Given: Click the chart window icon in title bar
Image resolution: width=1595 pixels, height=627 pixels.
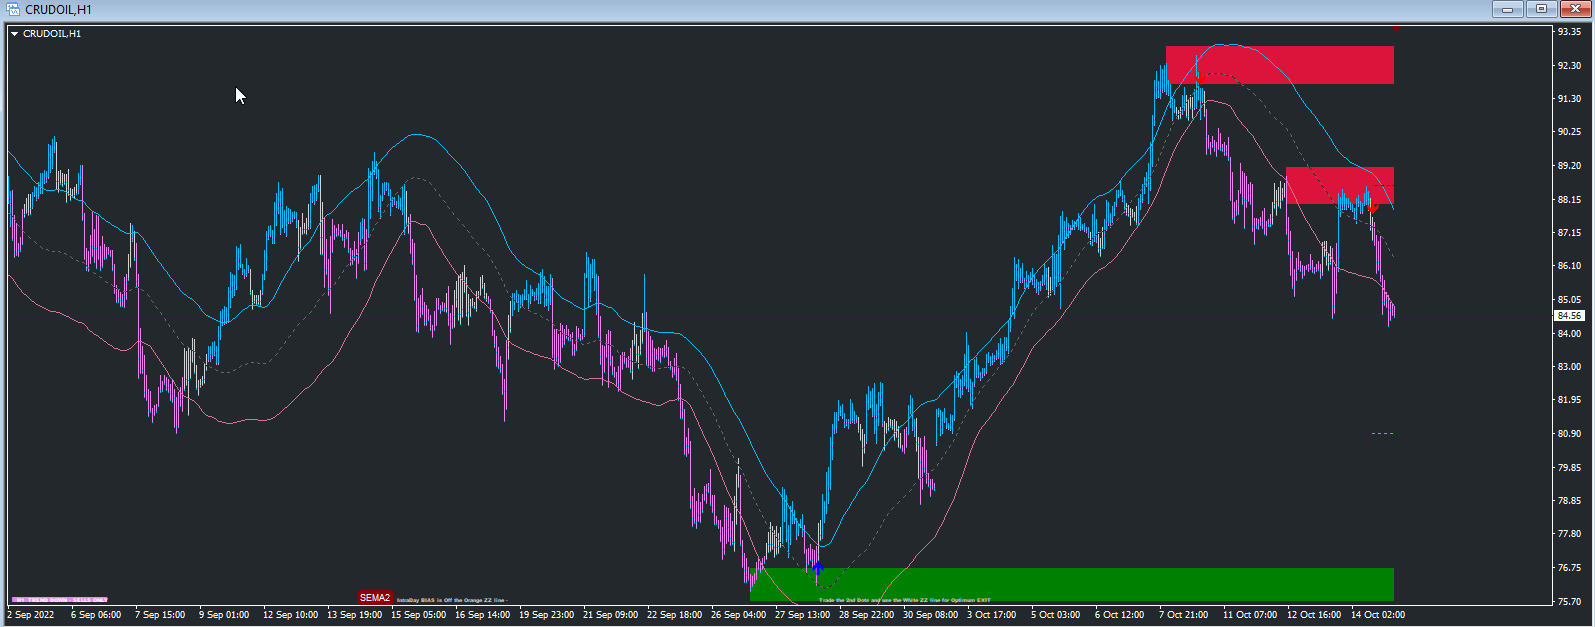Looking at the screenshot, I should click(13, 9).
